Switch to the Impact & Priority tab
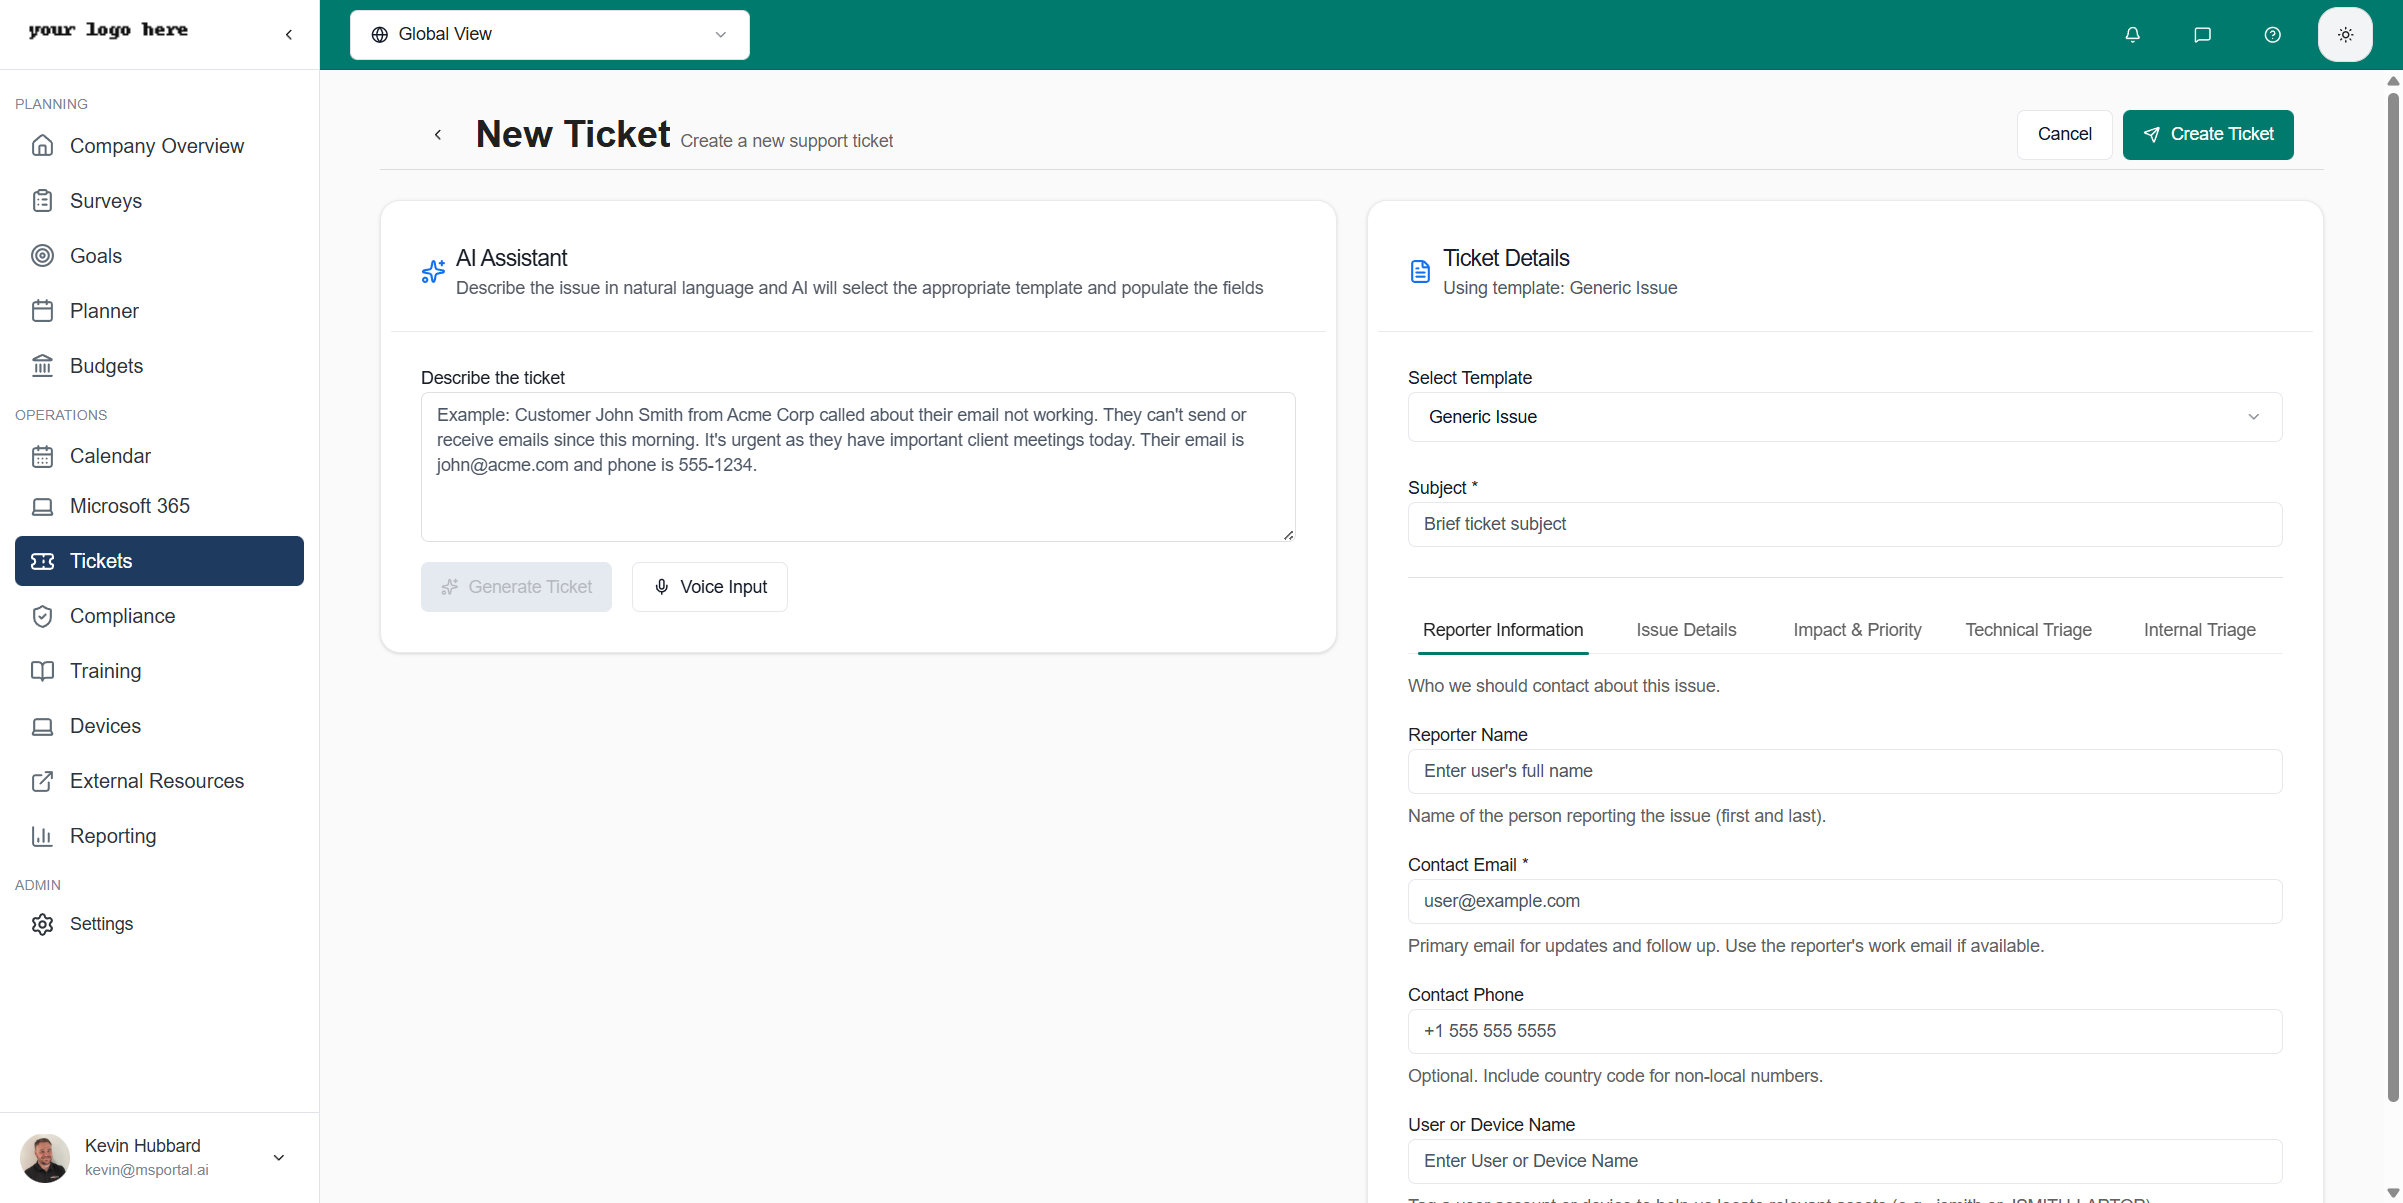This screenshot has height=1203, width=2403. click(1857, 630)
